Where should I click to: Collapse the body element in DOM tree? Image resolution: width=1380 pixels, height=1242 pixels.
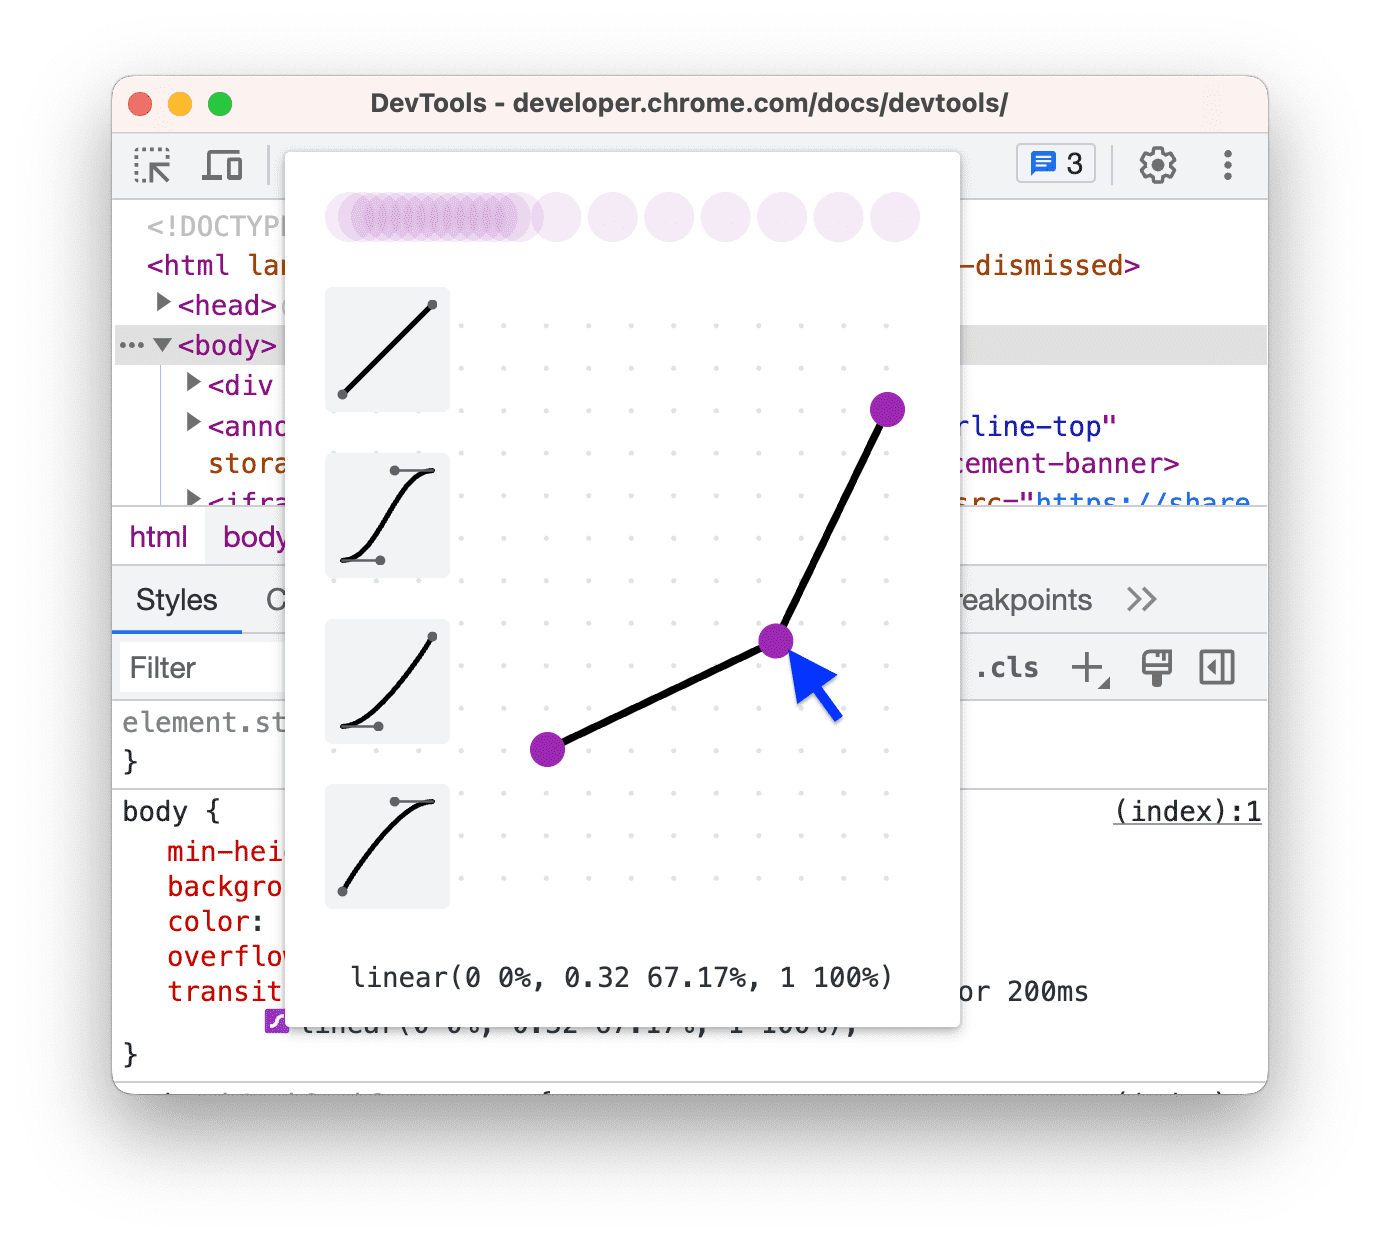tap(163, 345)
